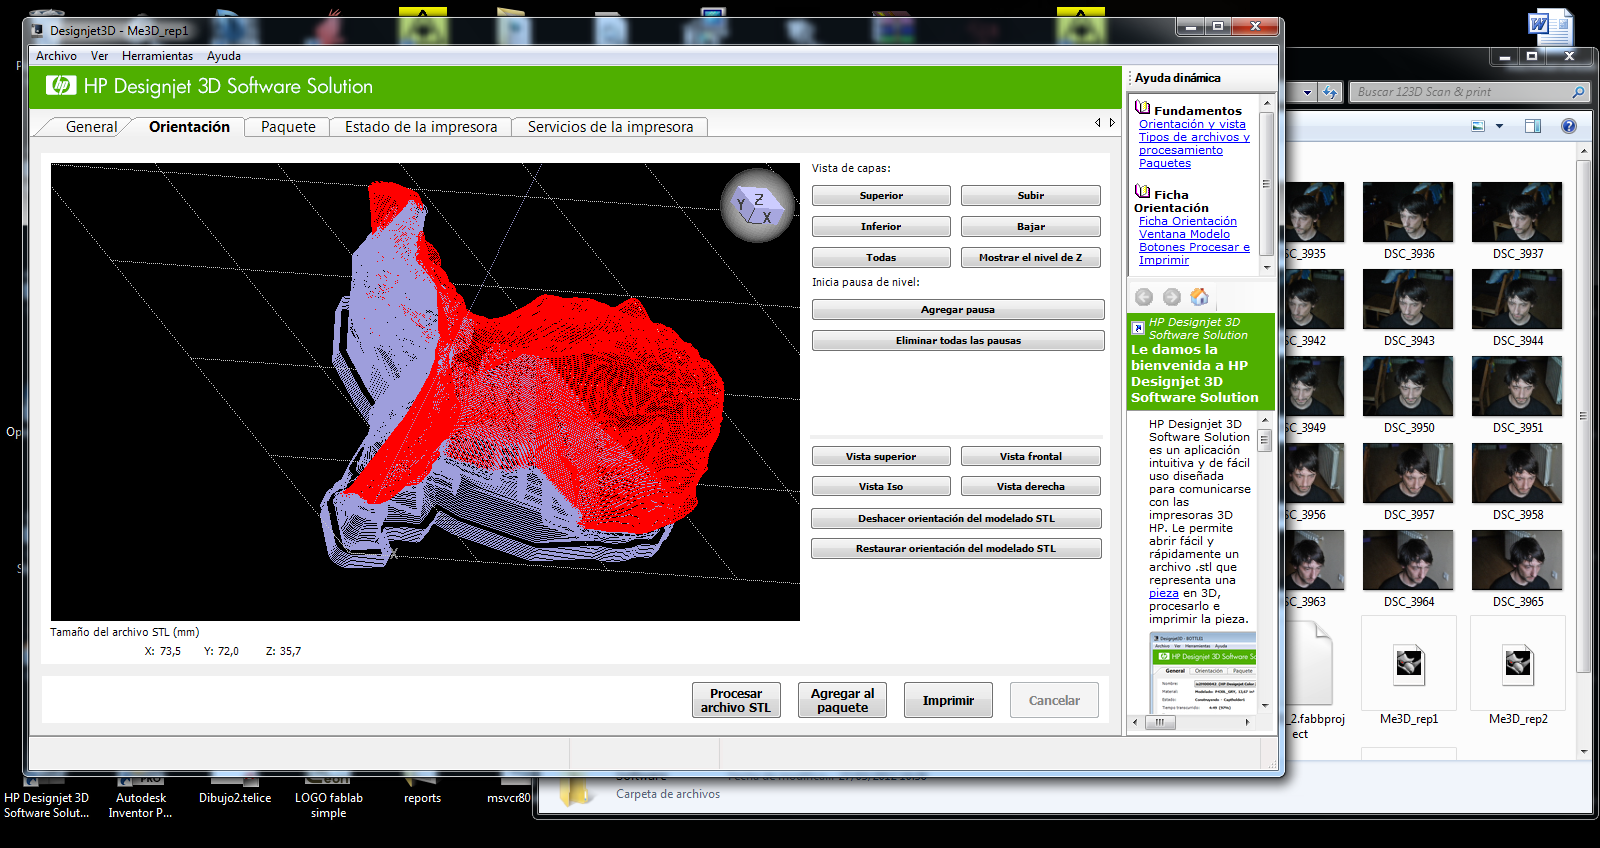Switch to the Paquete tab

(x=288, y=127)
